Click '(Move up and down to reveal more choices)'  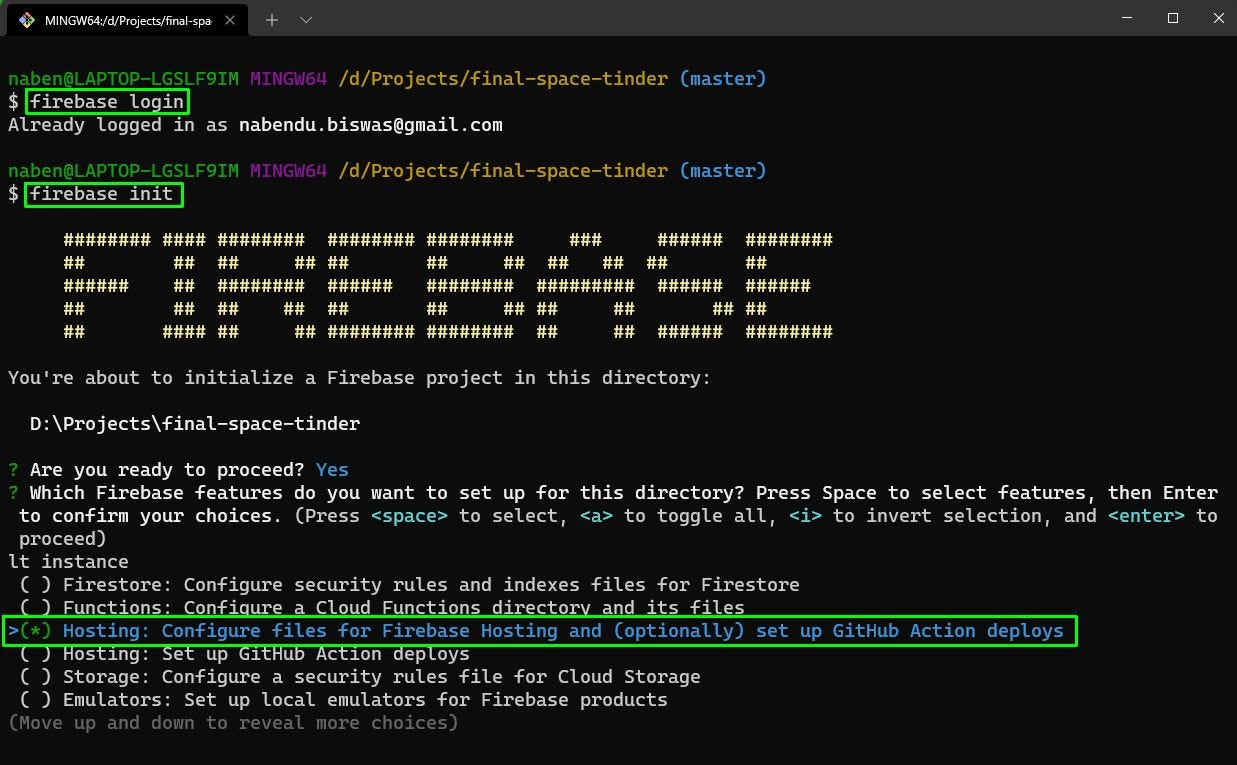[x=233, y=723]
